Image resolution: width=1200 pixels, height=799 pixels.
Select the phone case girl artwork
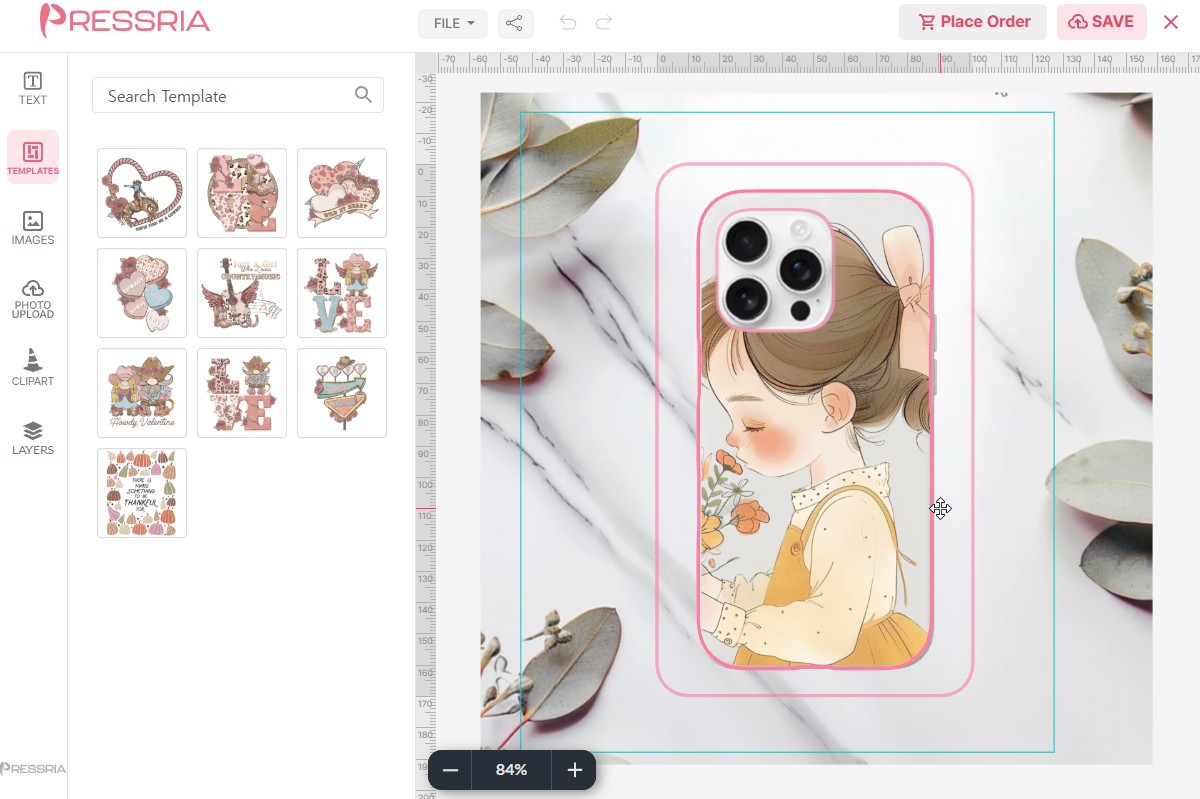pyautogui.click(x=815, y=430)
